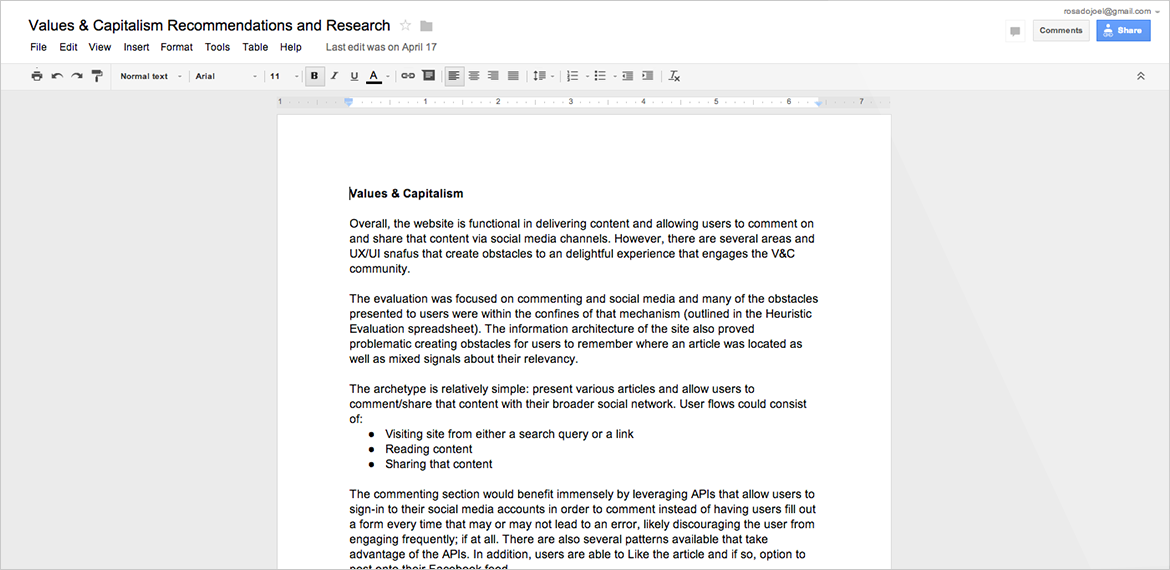The width and height of the screenshot is (1170, 570).
Task: Click the right indent marker on ruler
Action: coord(819,102)
